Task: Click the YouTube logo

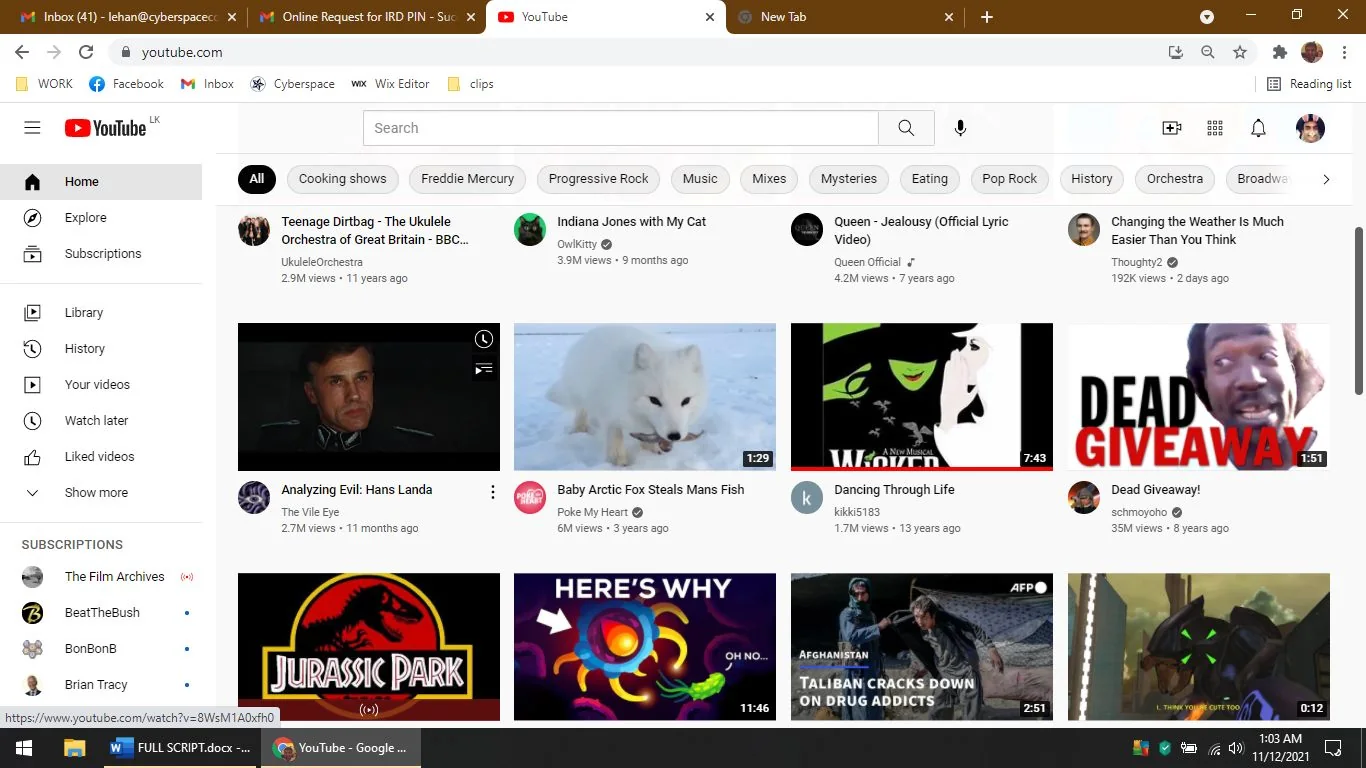Action: pos(106,128)
